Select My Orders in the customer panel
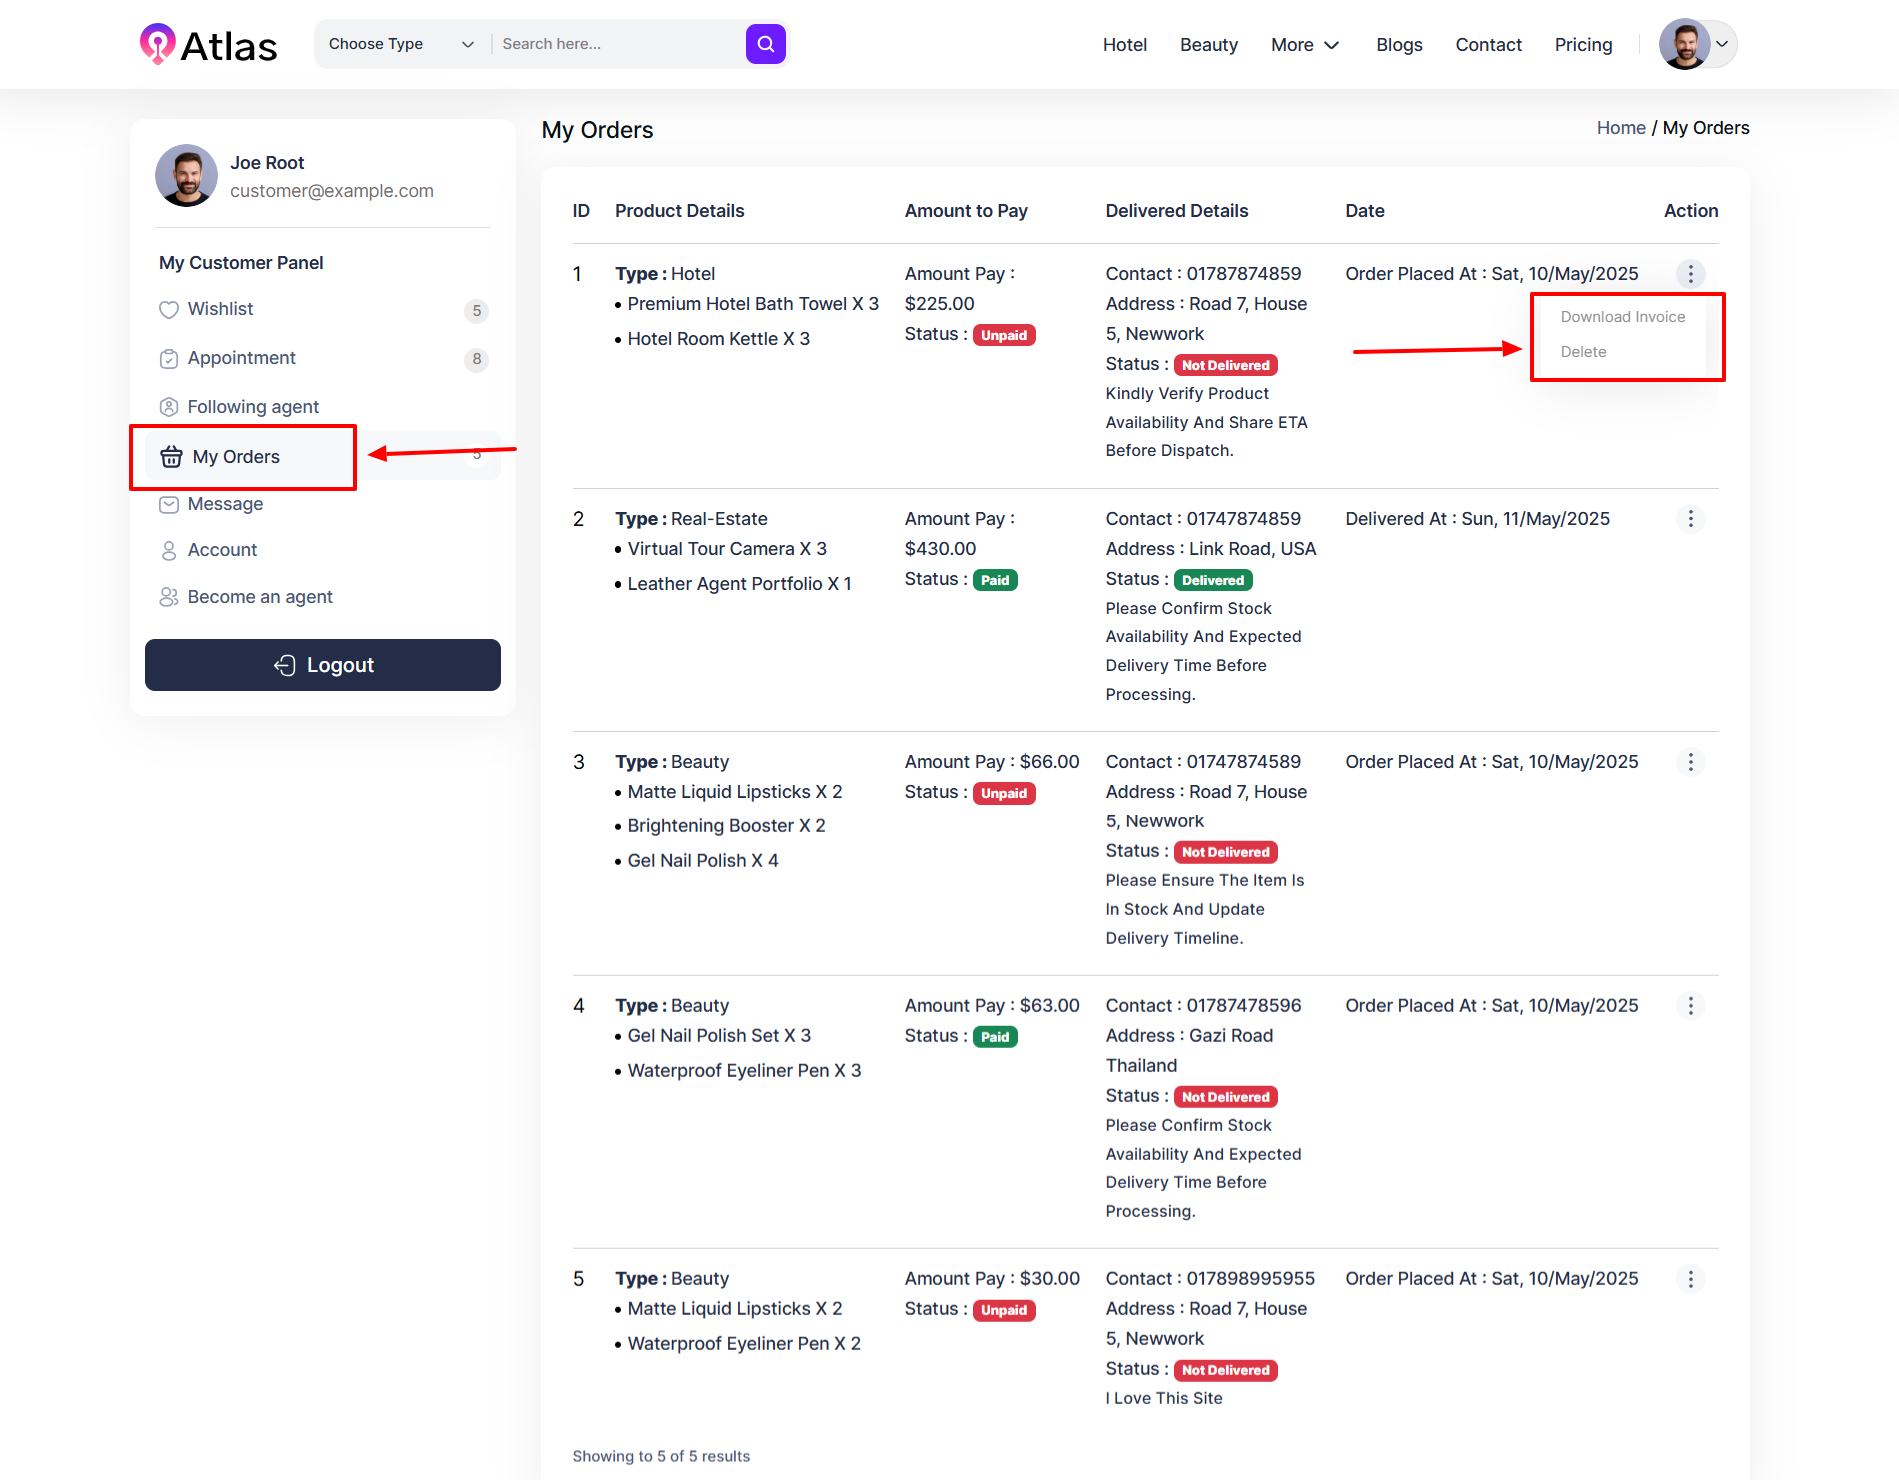Viewport: 1899px width, 1480px height. pos(237,457)
